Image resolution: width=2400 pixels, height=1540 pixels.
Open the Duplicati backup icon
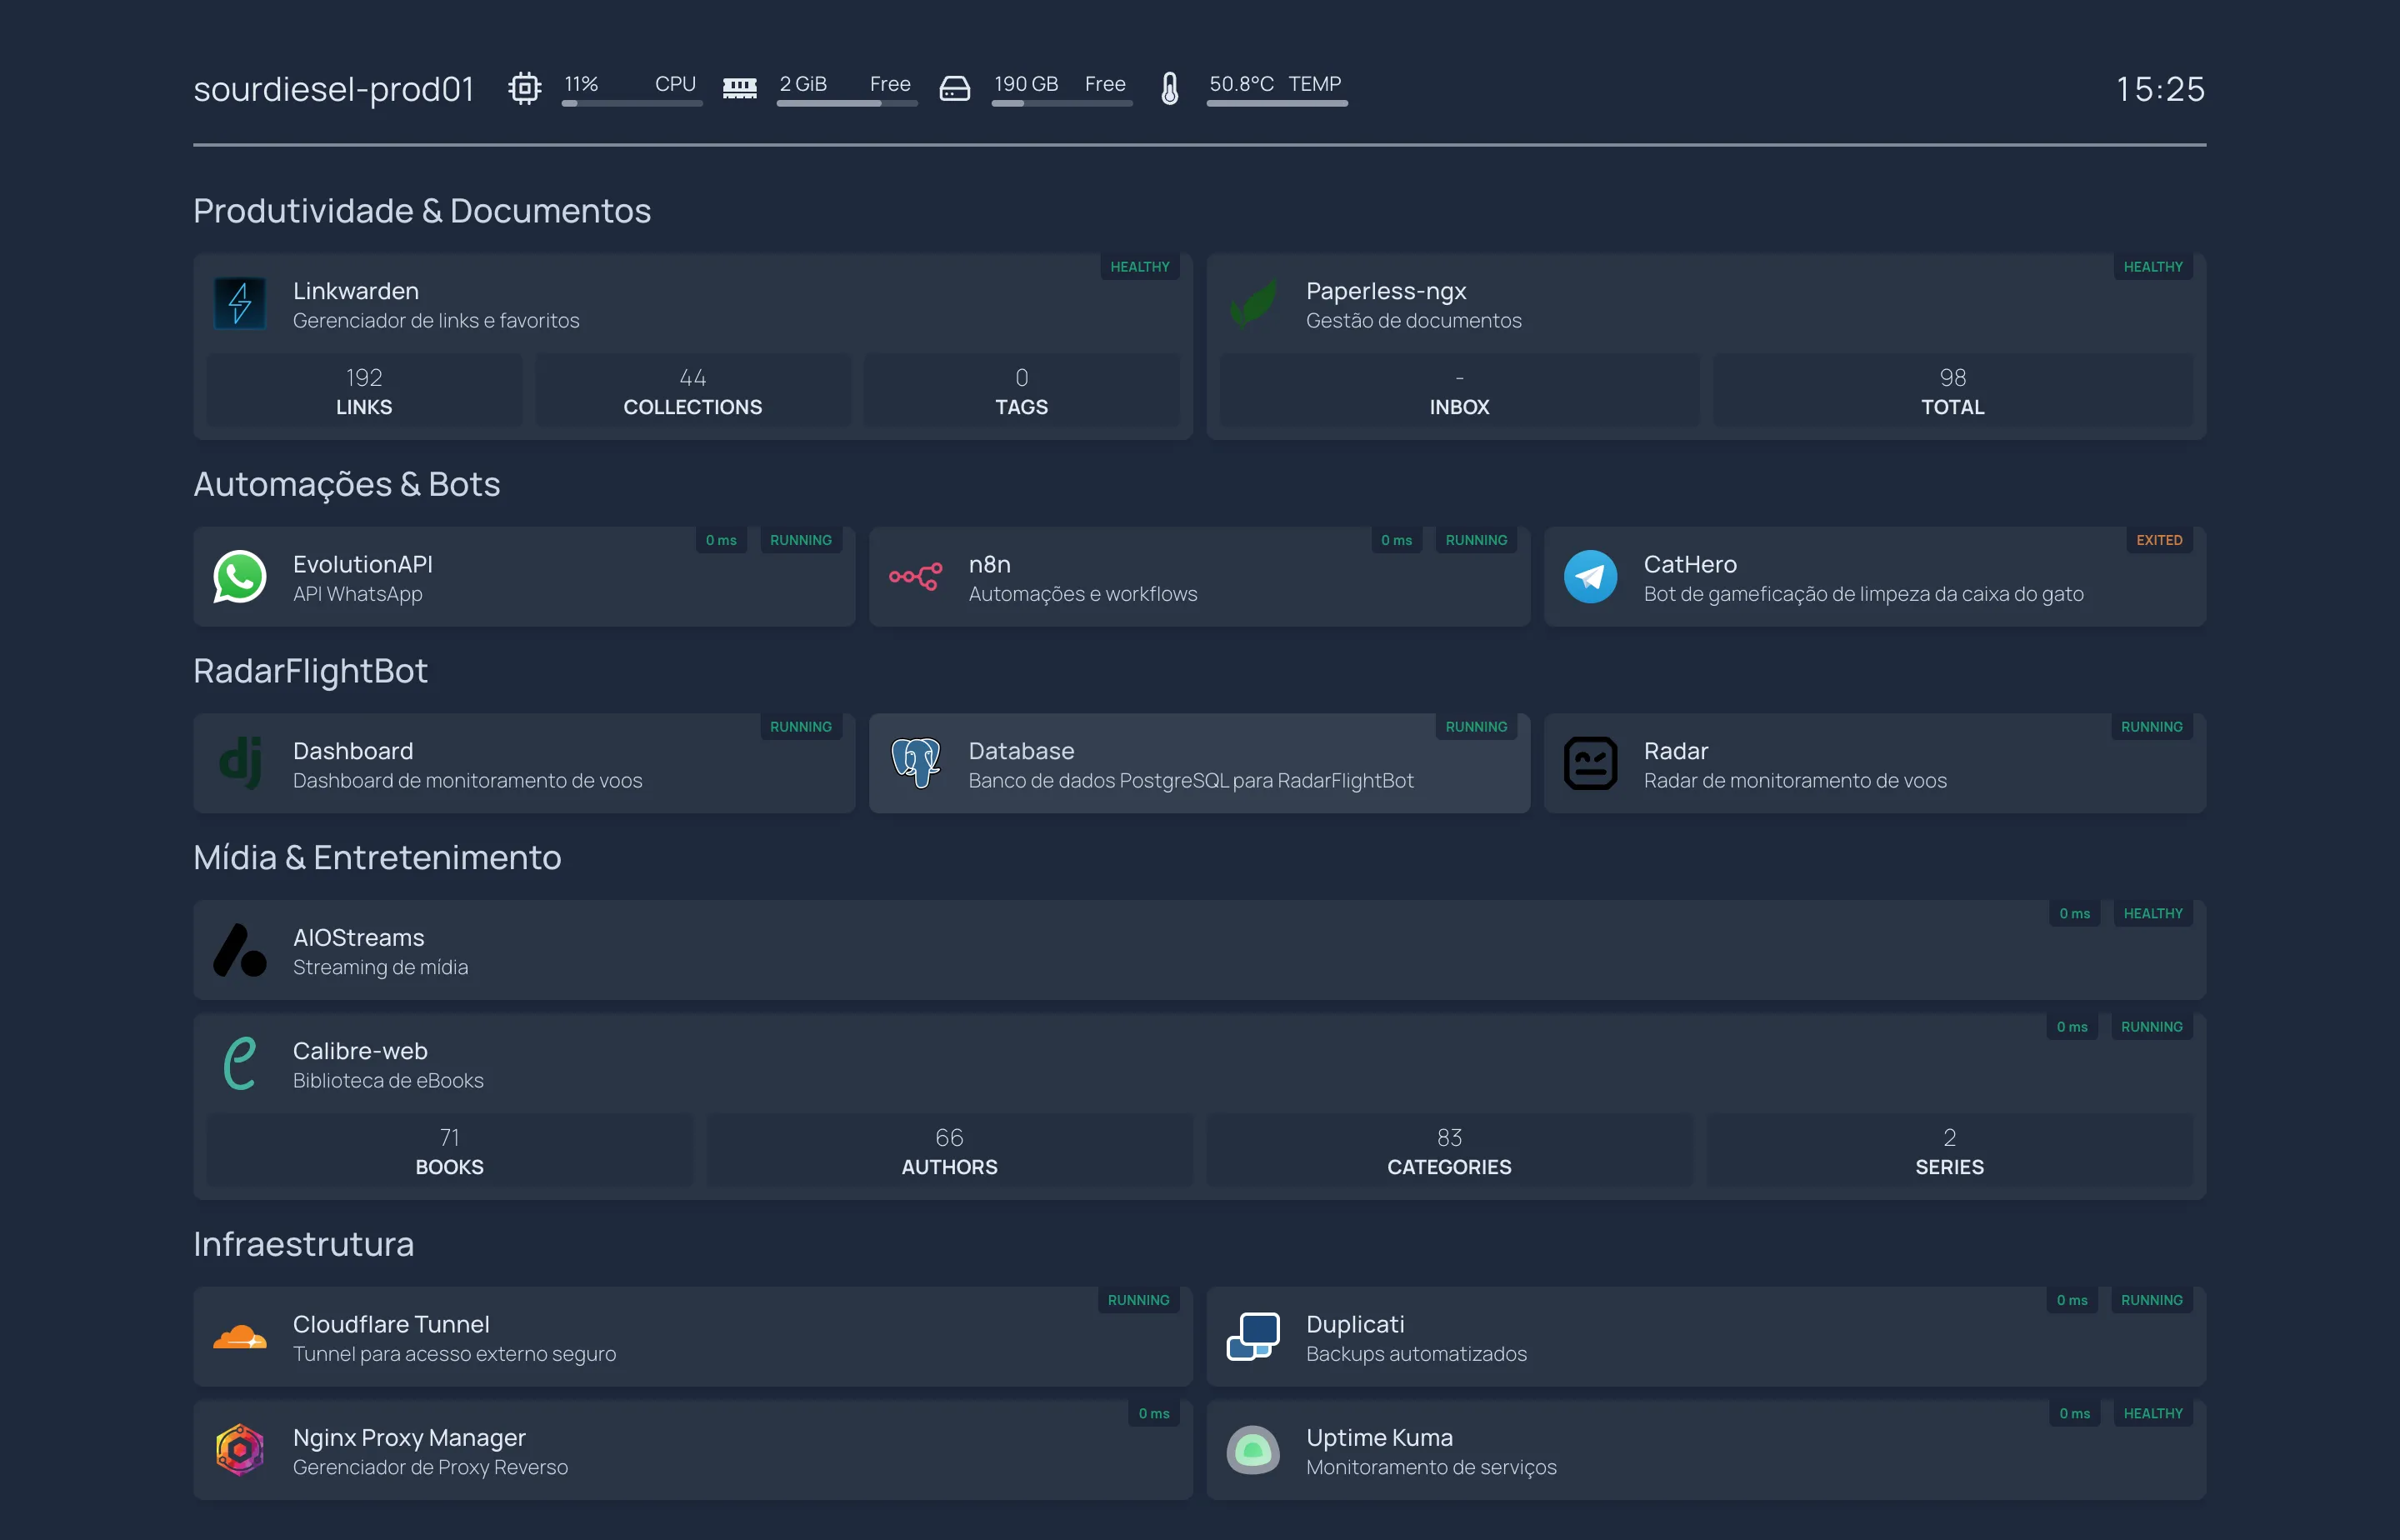point(1253,1337)
